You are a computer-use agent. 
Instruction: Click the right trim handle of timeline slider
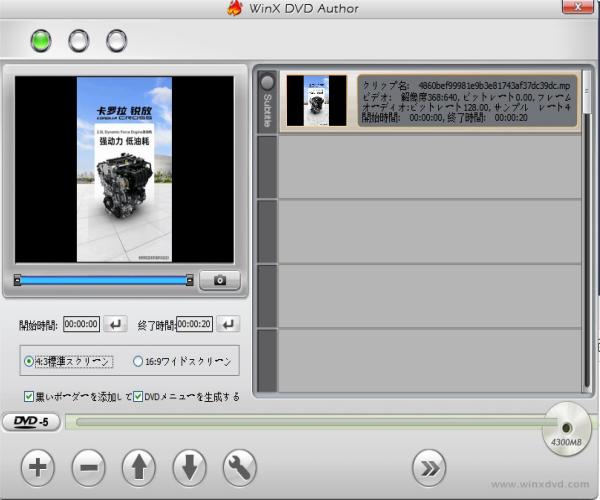[189, 280]
